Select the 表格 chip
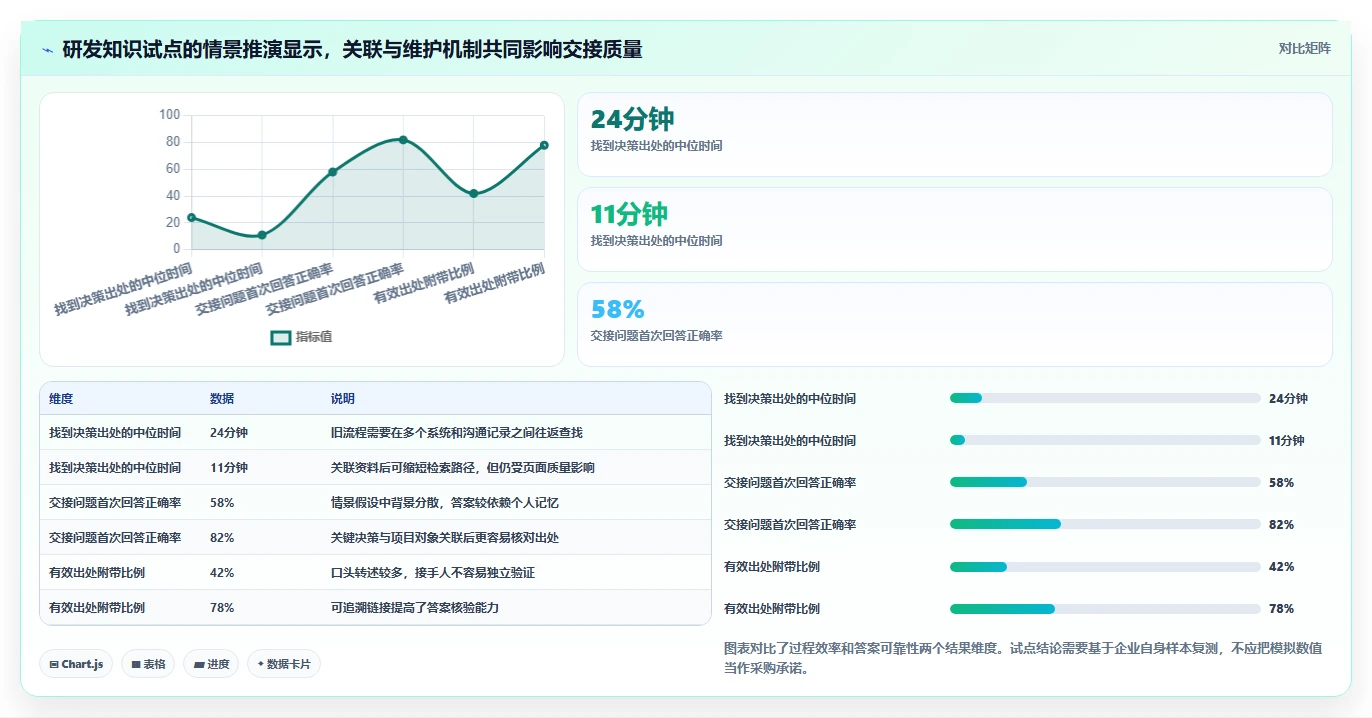This screenshot has width=1372, height=718. [x=148, y=664]
